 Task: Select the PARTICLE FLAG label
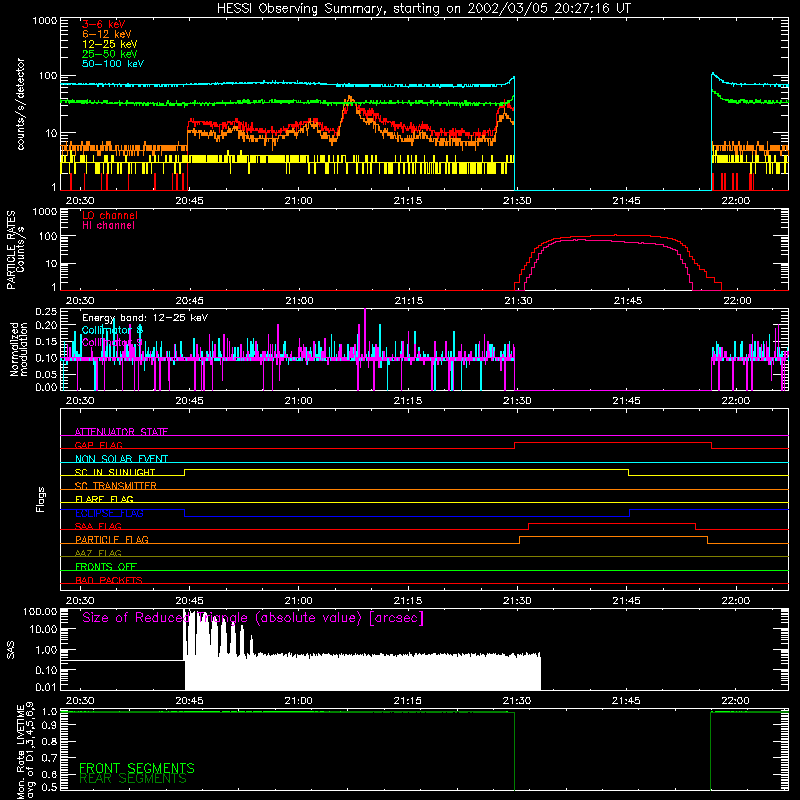[112, 539]
